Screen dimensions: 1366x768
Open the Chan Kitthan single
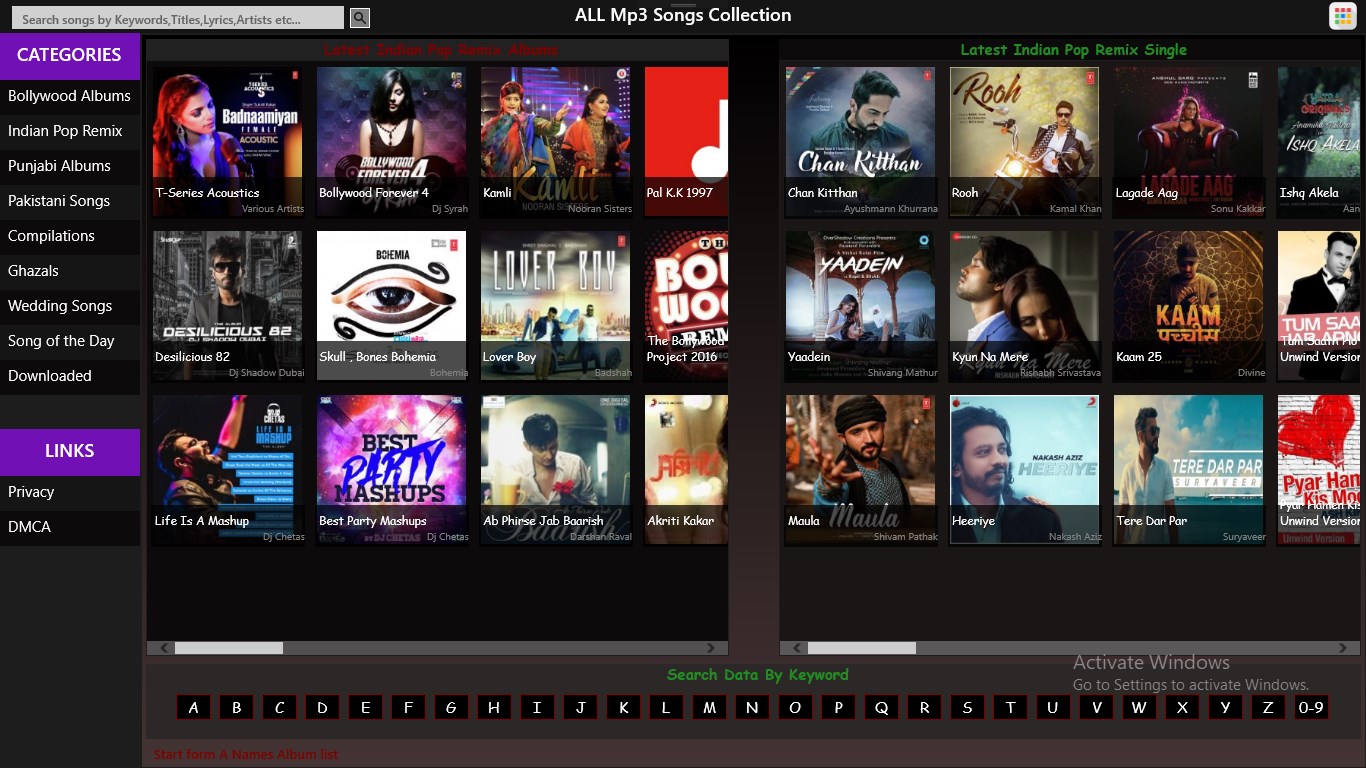(x=860, y=142)
